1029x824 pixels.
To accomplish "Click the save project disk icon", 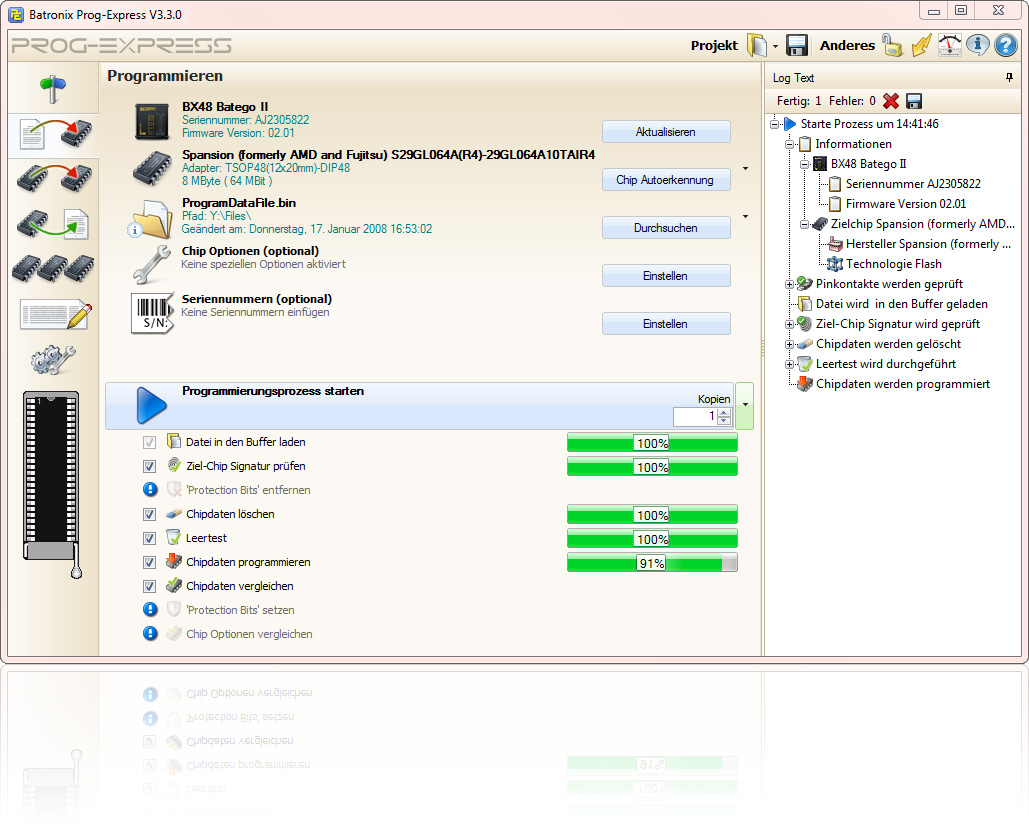I will [x=796, y=45].
